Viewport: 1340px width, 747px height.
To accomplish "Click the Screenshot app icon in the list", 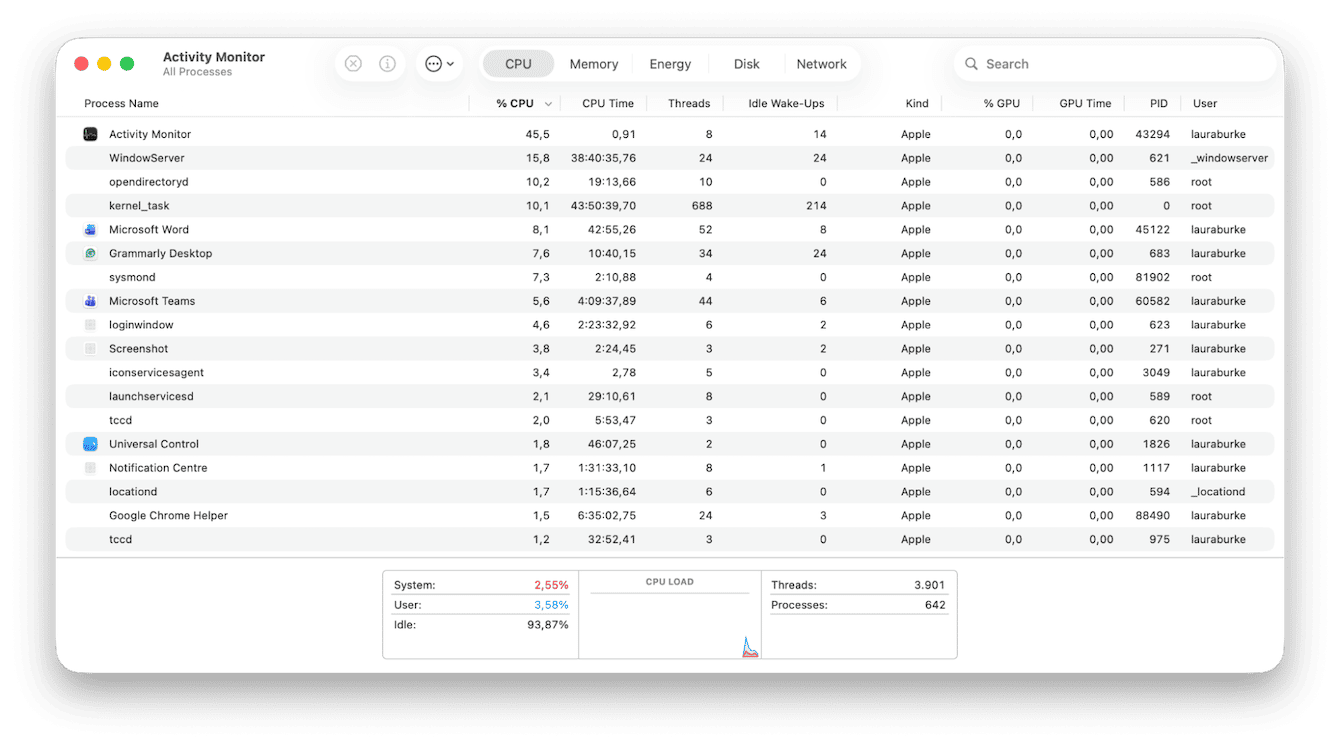I will click(x=90, y=348).
